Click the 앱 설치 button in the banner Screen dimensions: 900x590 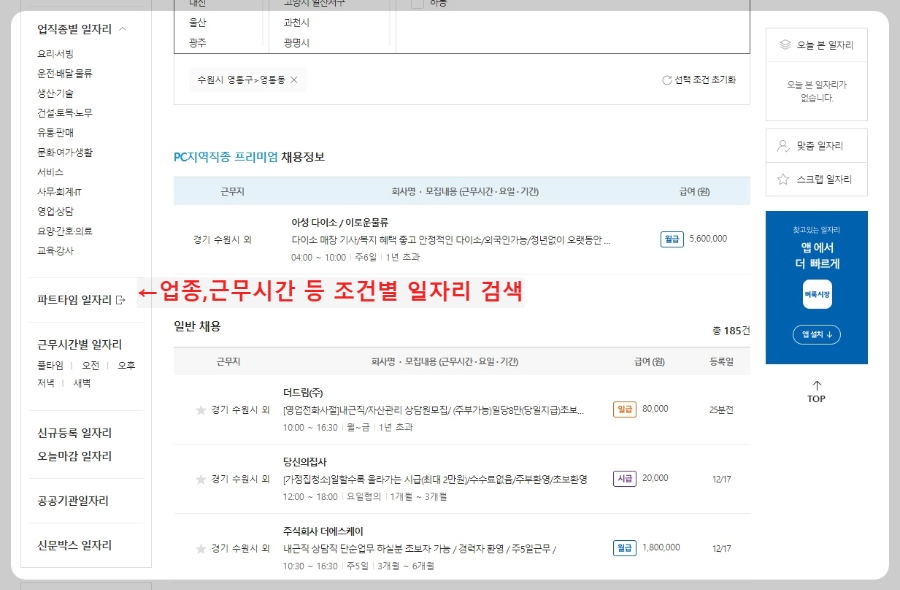pos(816,335)
